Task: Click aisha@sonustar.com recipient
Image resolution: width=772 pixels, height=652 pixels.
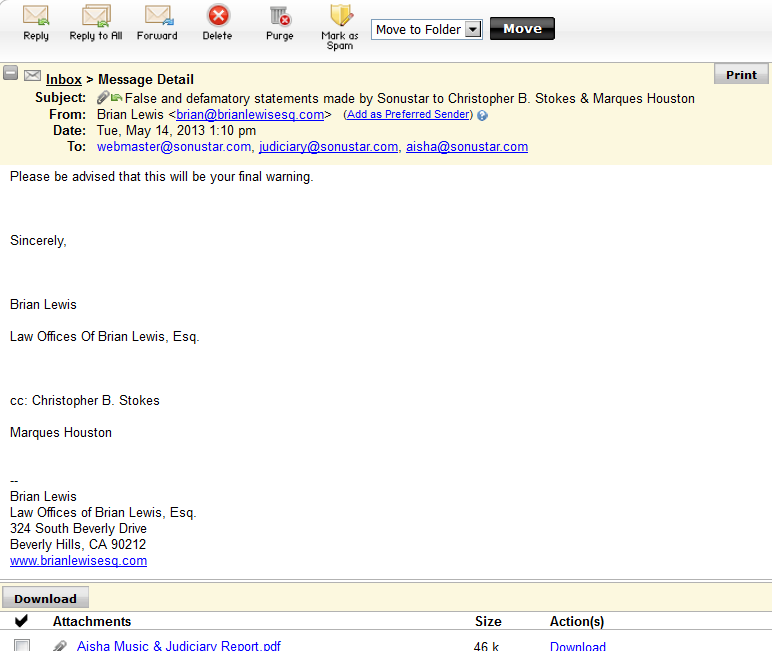Action: 467,147
